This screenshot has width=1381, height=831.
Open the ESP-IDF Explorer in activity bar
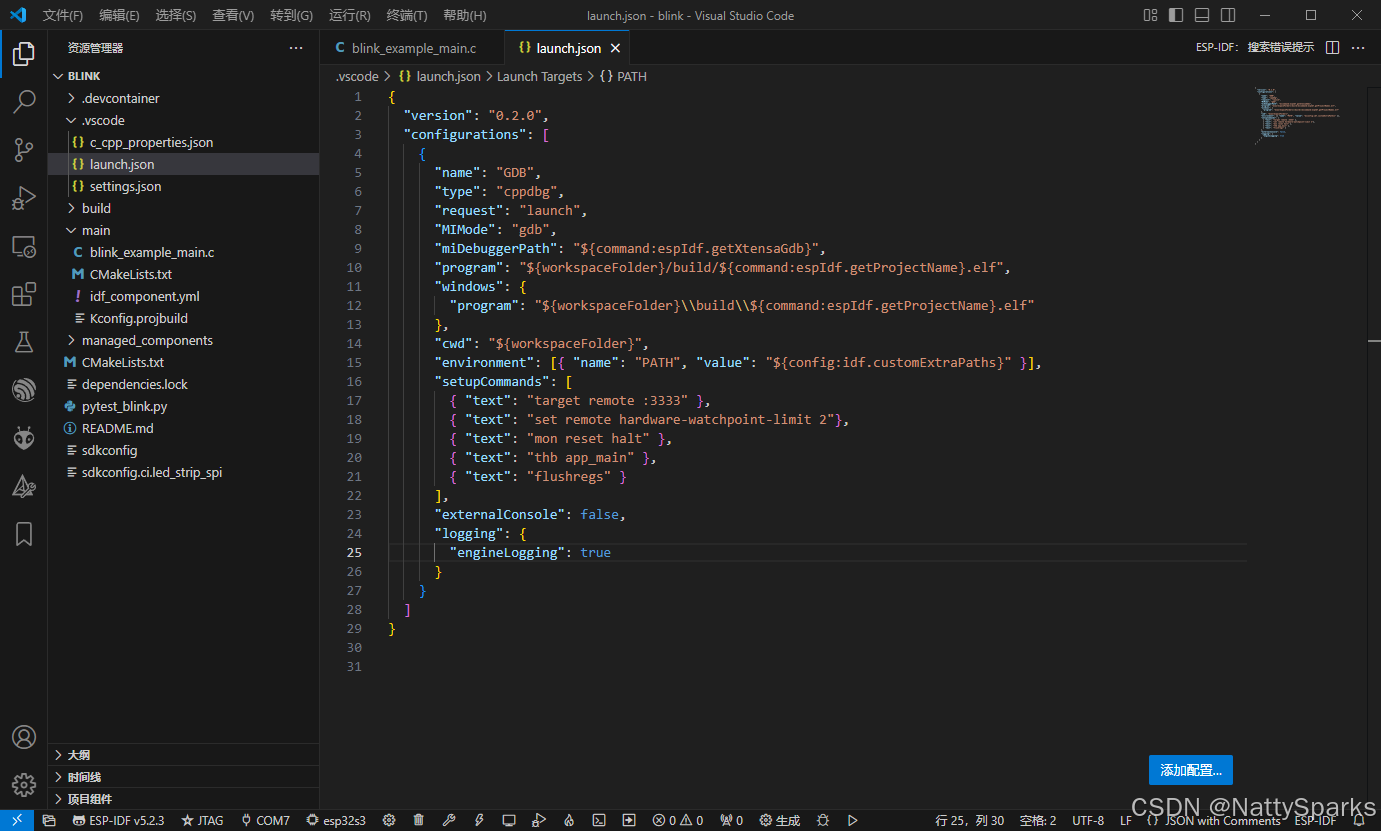pos(24,390)
